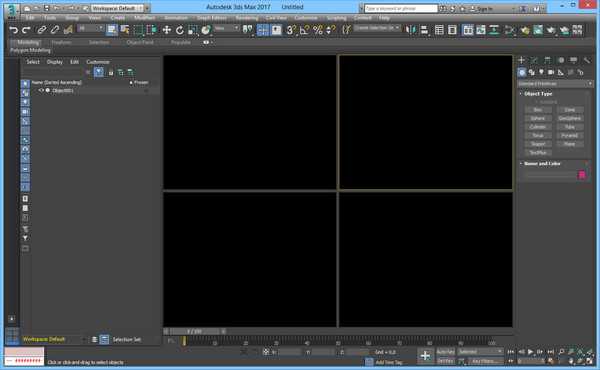The height and width of the screenshot is (370, 600).
Task: Open the Curve Editor from toolbar
Action: (x=481, y=30)
